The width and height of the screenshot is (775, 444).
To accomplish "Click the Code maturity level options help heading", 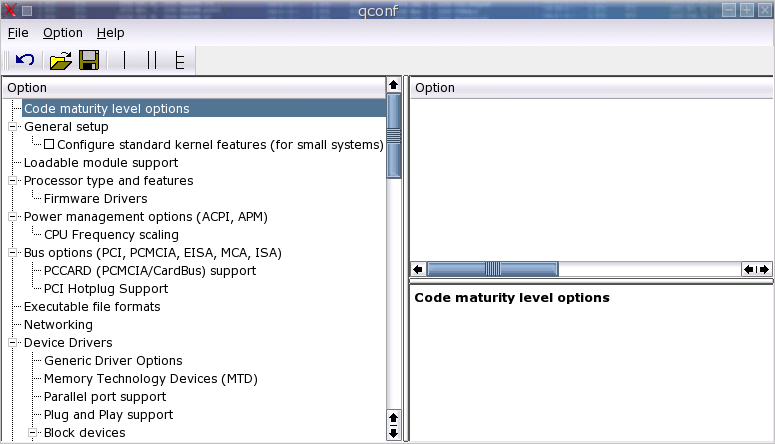I will (x=512, y=298).
